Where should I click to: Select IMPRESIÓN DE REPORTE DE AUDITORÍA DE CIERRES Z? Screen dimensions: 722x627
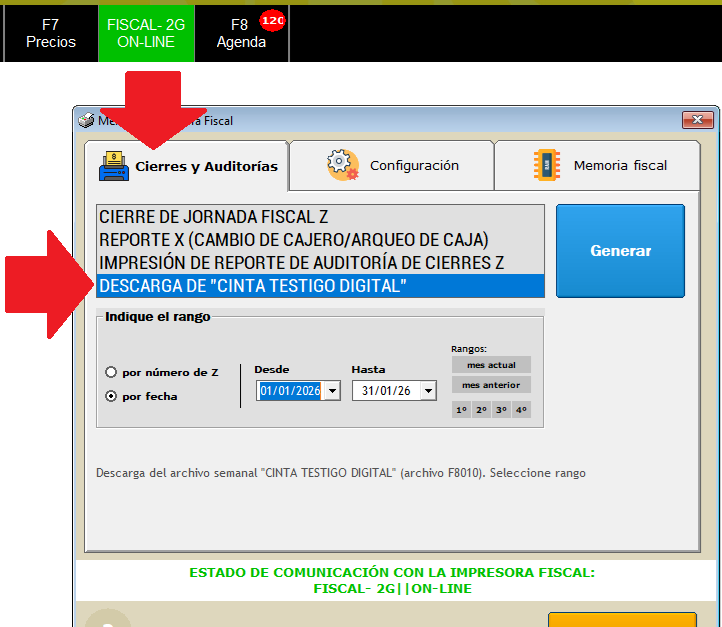click(x=320, y=263)
